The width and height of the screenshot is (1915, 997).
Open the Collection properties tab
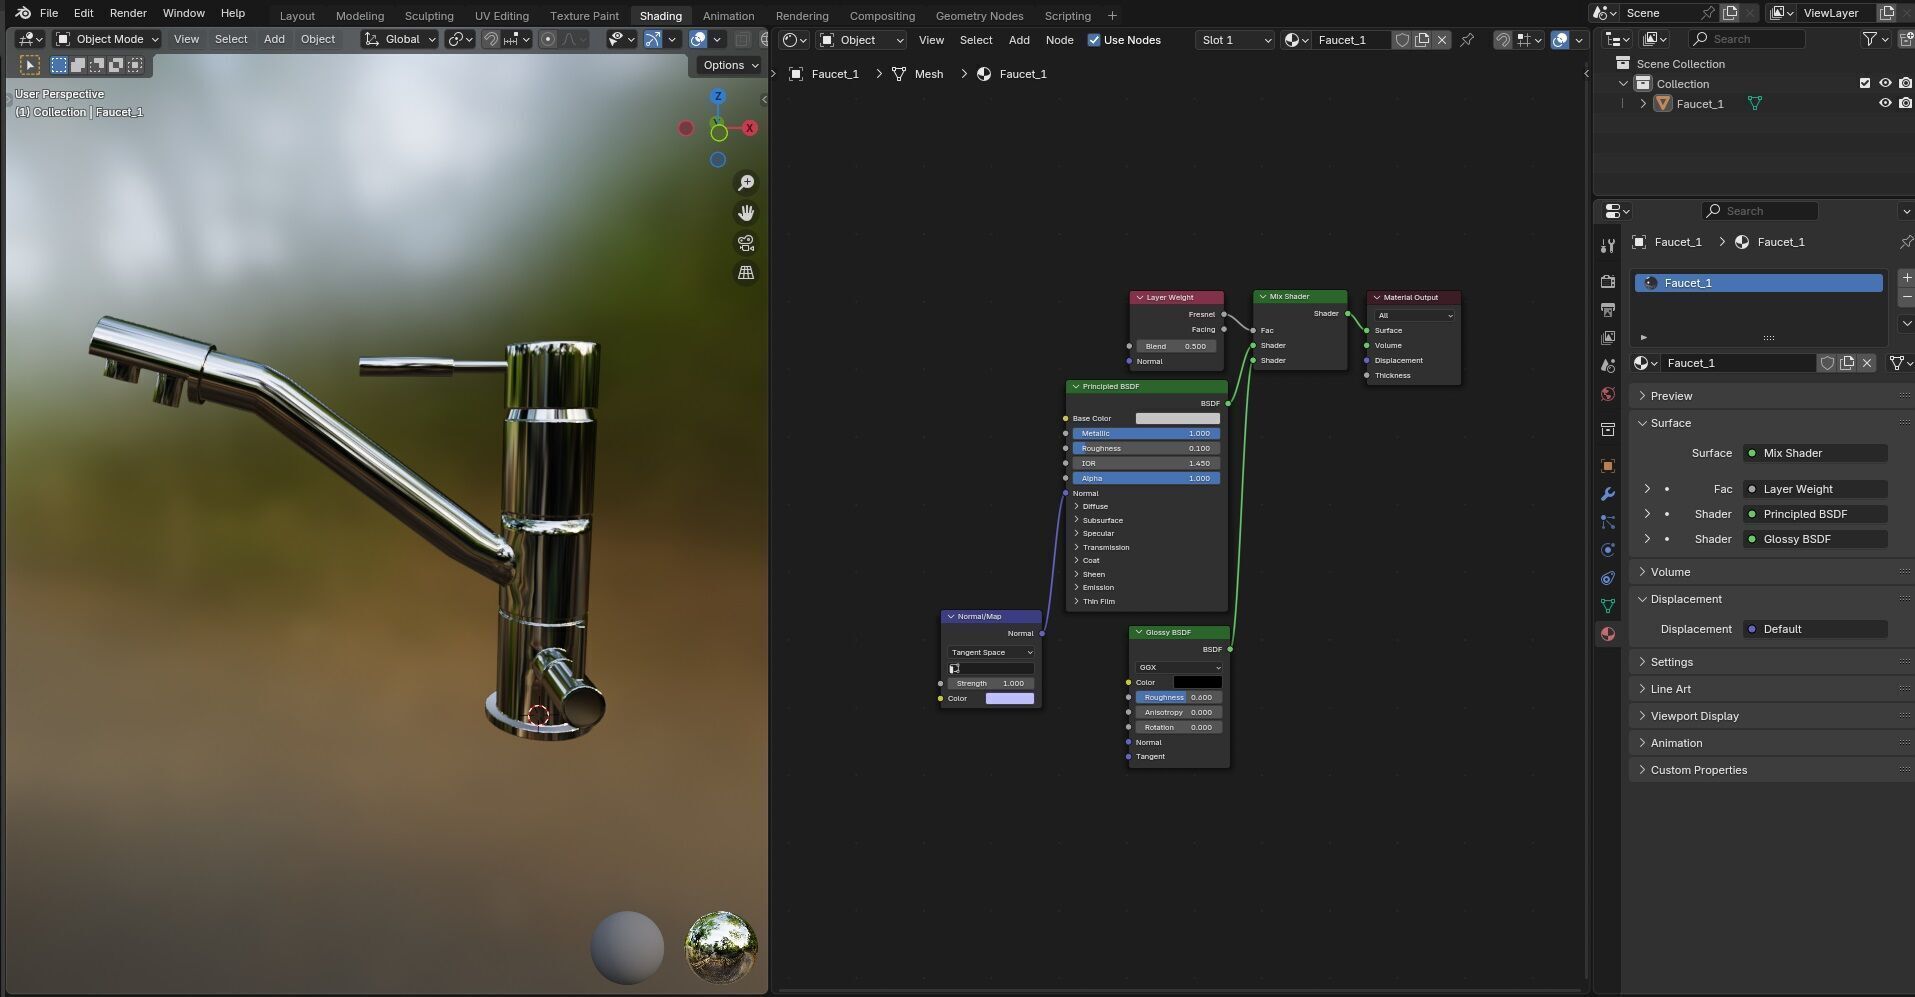(x=1608, y=430)
